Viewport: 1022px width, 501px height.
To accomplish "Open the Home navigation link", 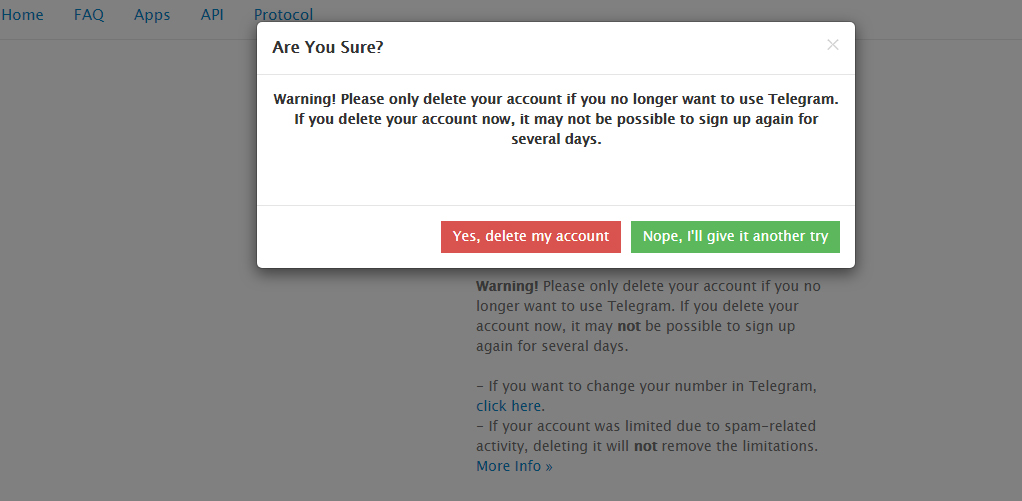I will tap(22, 14).
